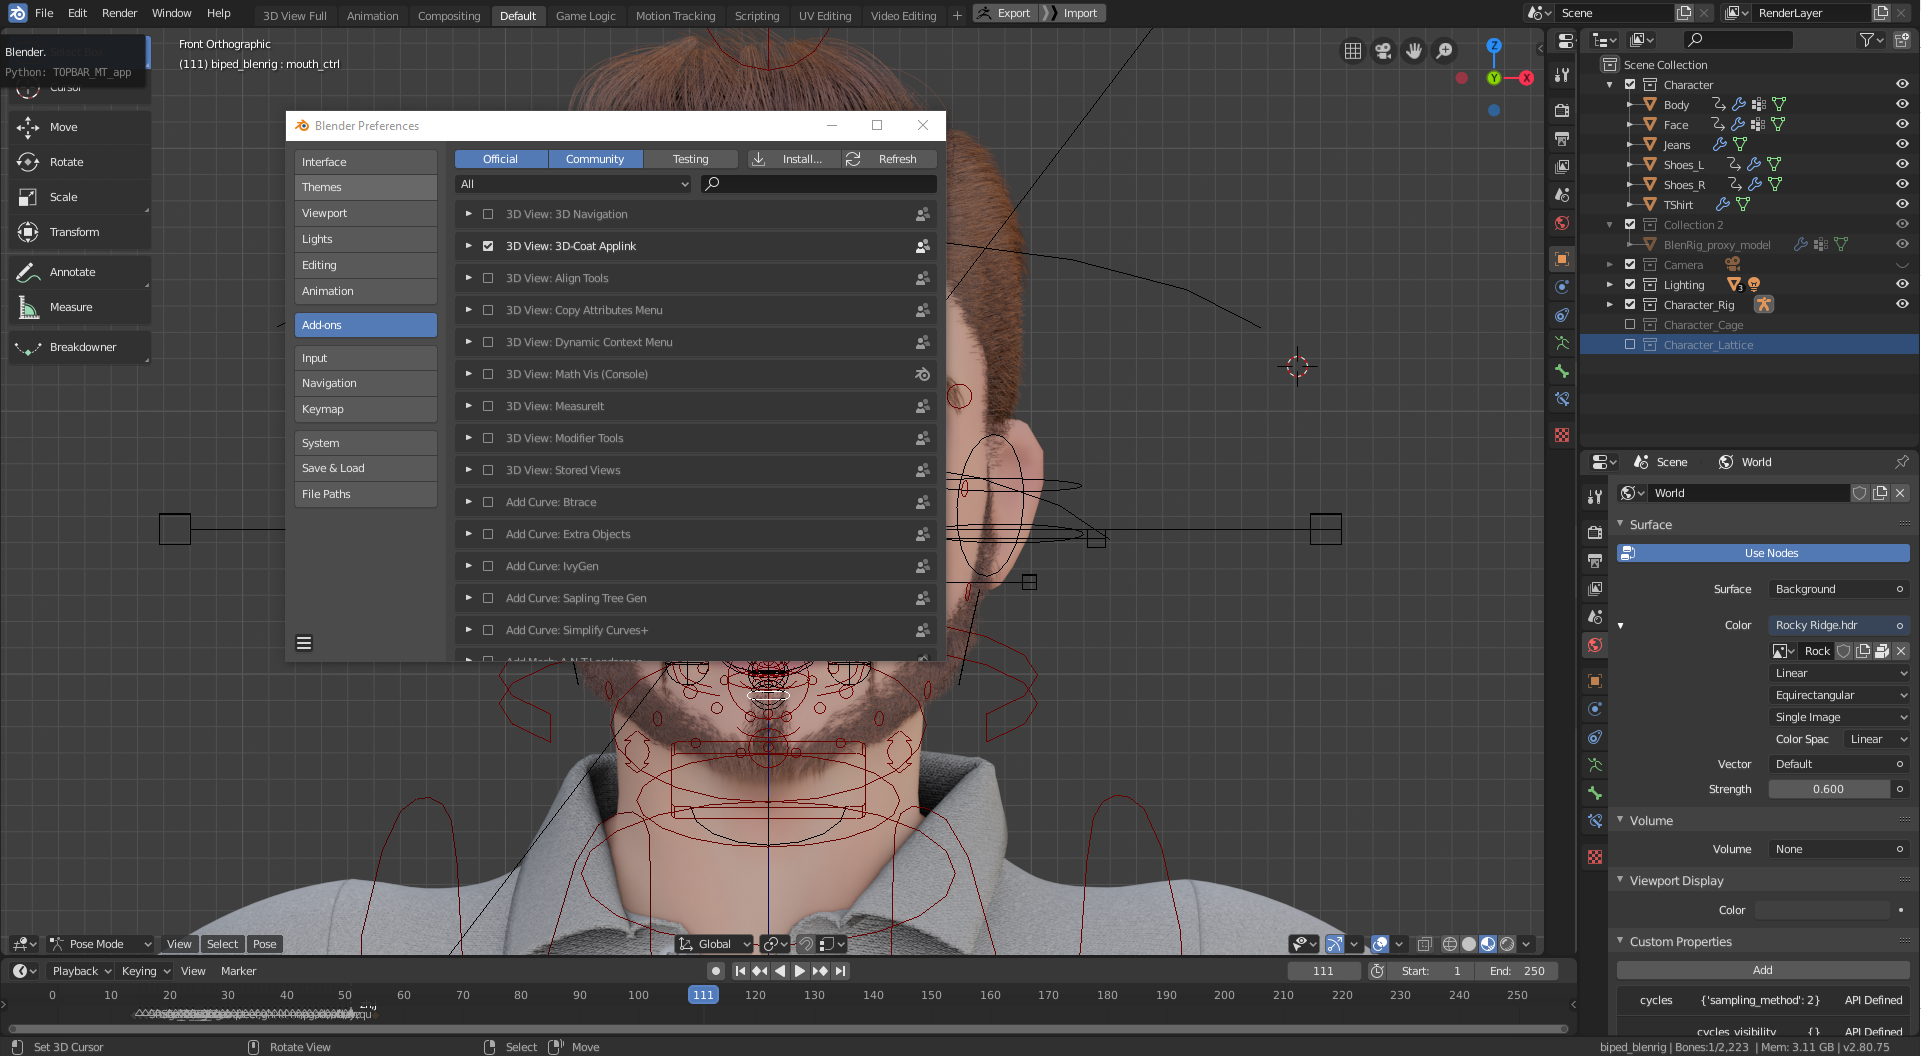The height and width of the screenshot is (1056, 1921).
Task: Adjust the Strength 0.600 slider
Action: pos(1829,789)
